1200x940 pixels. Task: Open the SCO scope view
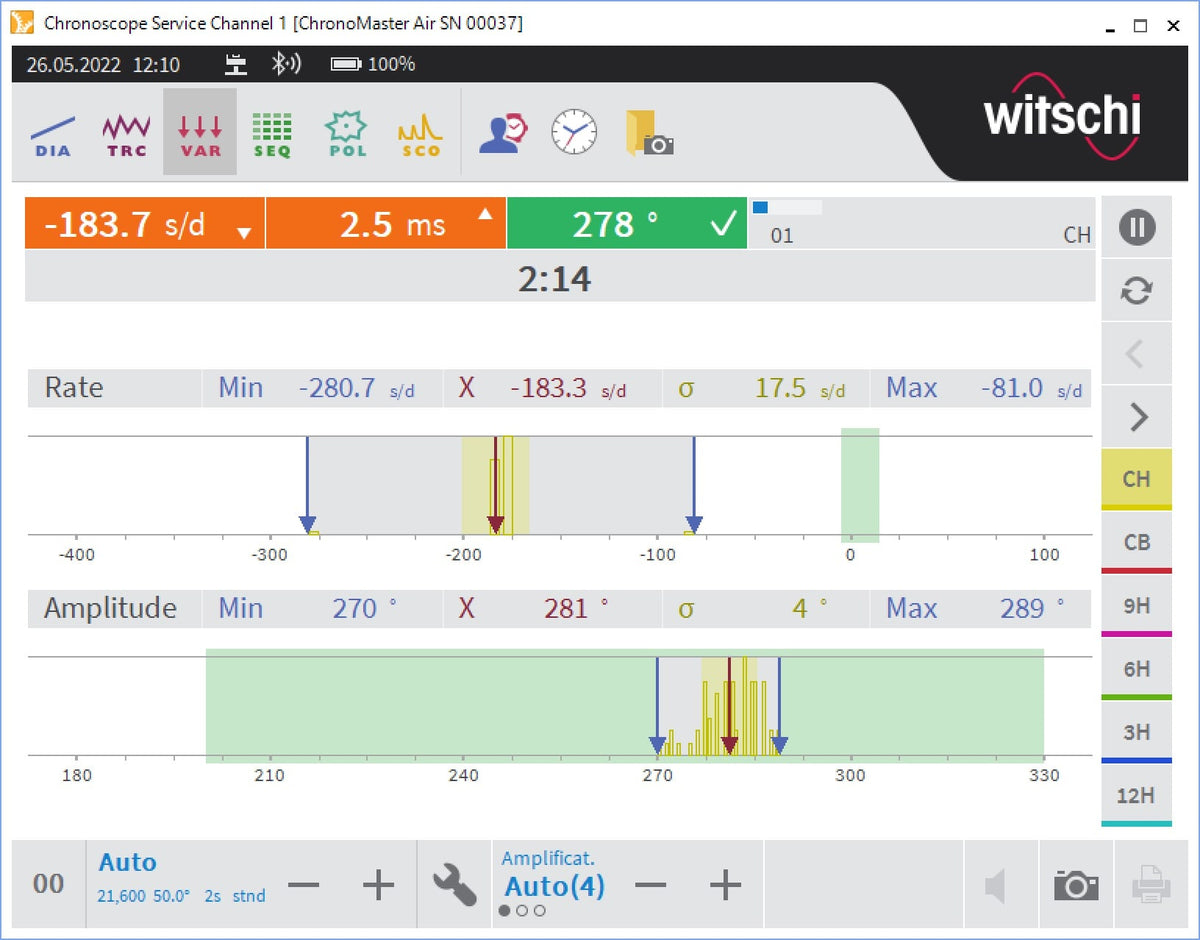pyautogui.click(x=420, y=133)
